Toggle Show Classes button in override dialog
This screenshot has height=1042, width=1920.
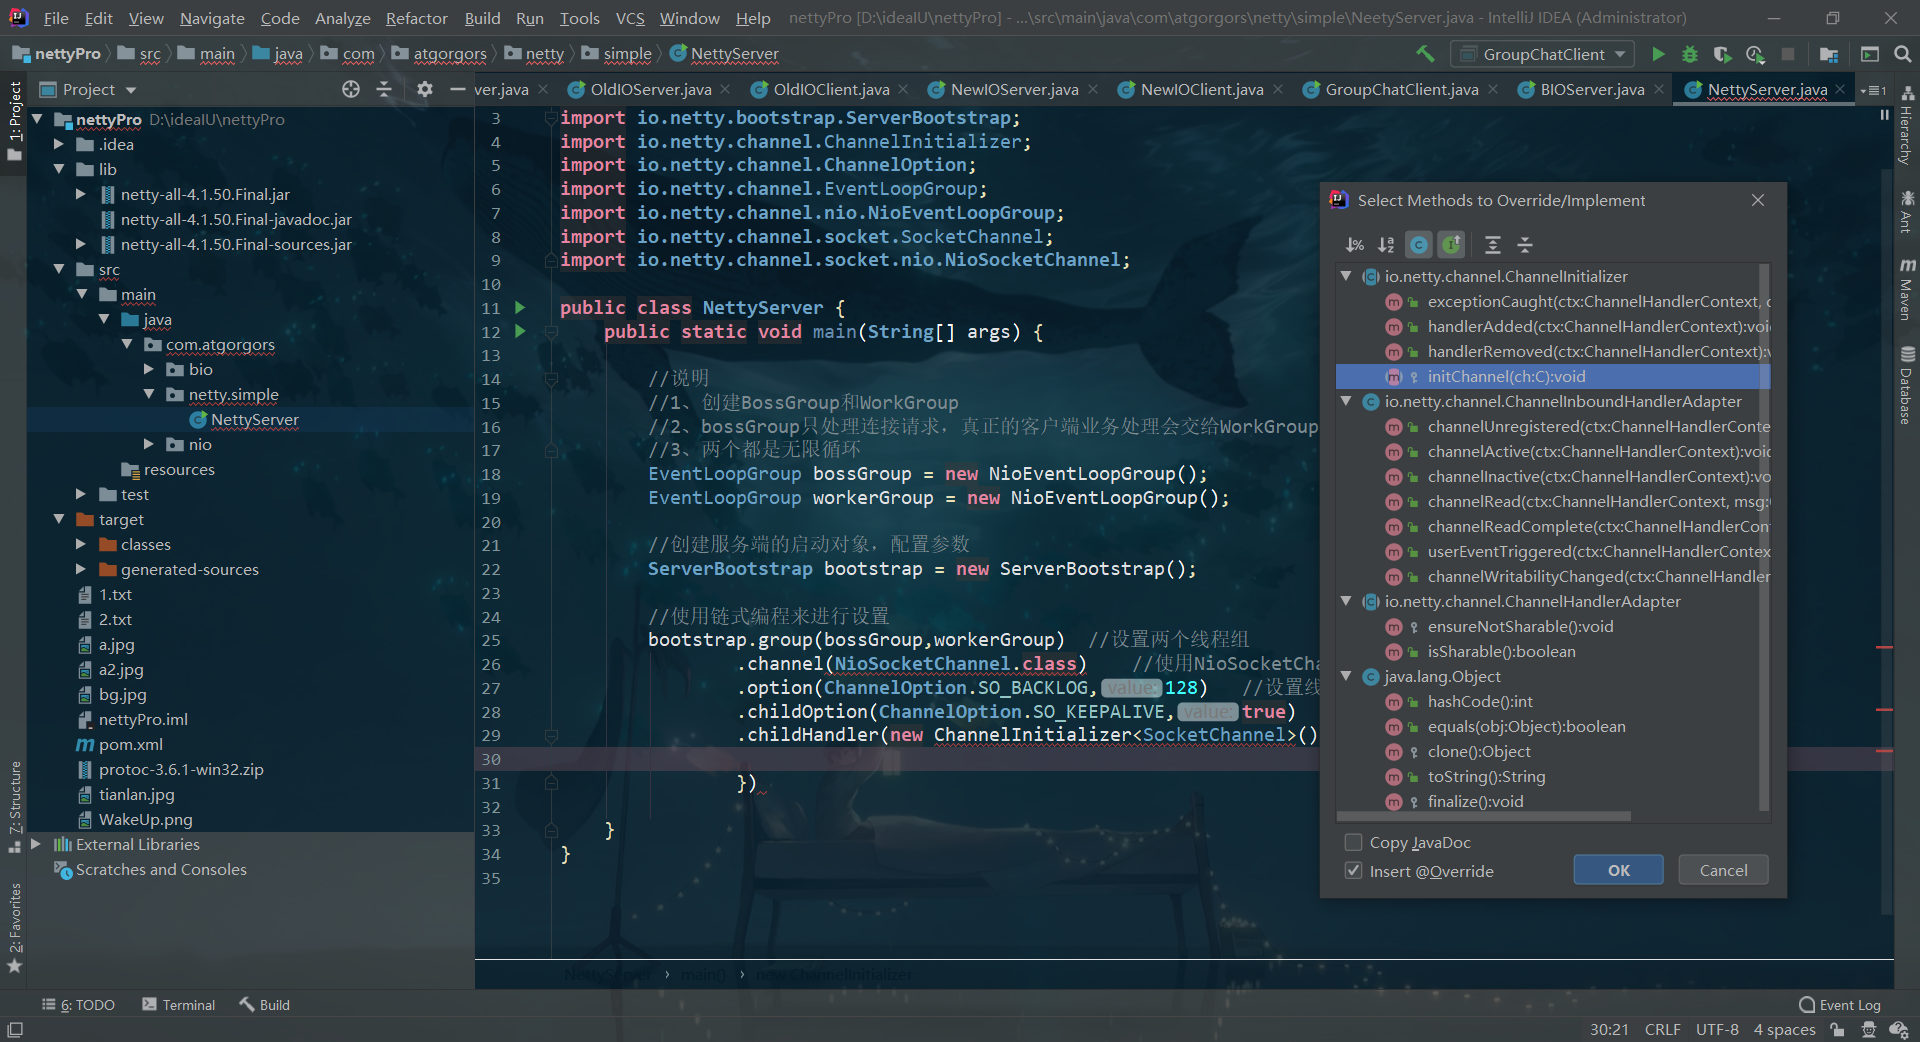tap(1419, 244)
